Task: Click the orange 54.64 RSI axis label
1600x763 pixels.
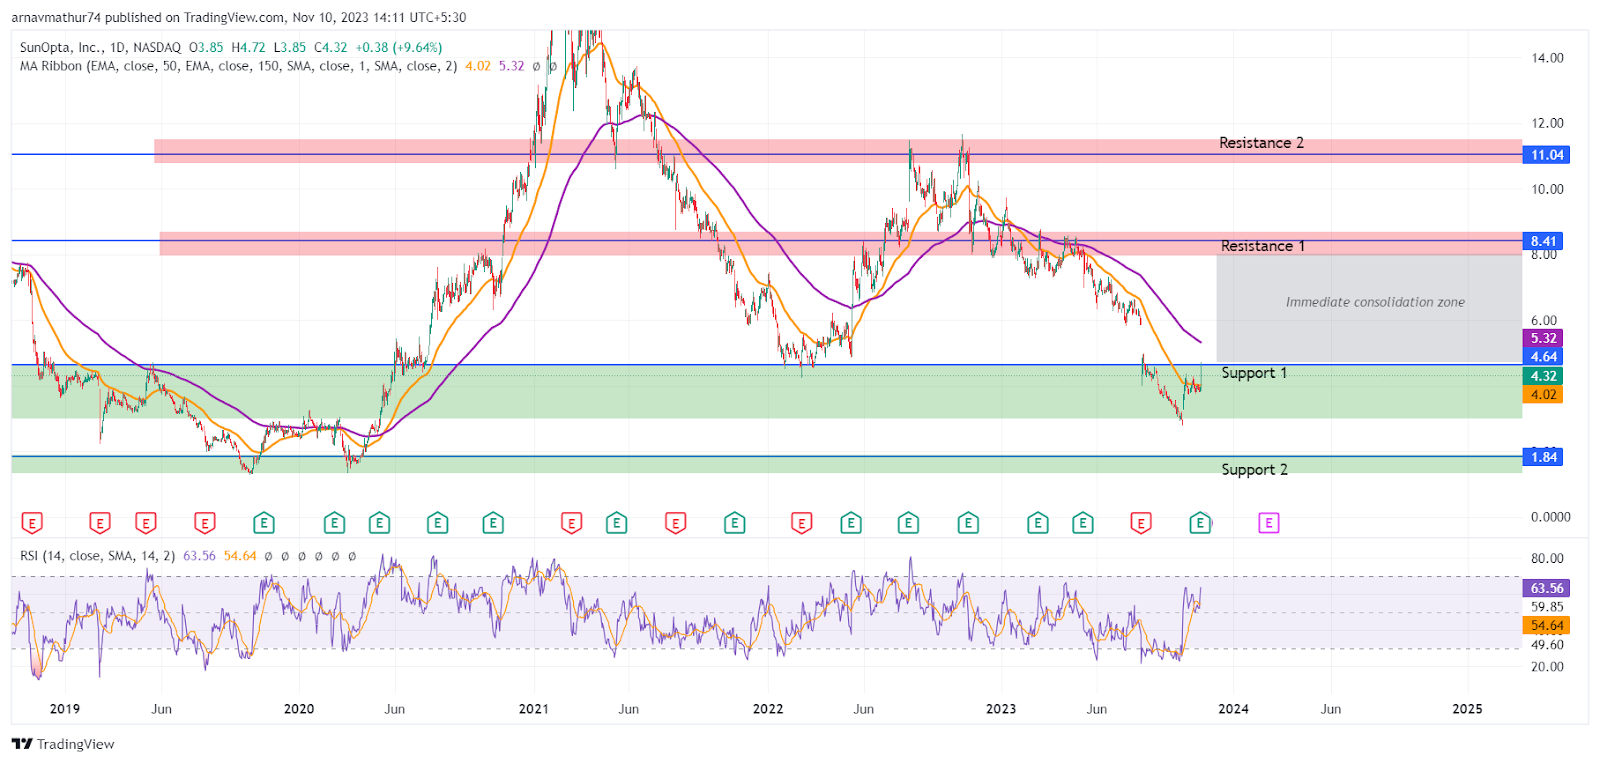Action: tap(1546, 626)
